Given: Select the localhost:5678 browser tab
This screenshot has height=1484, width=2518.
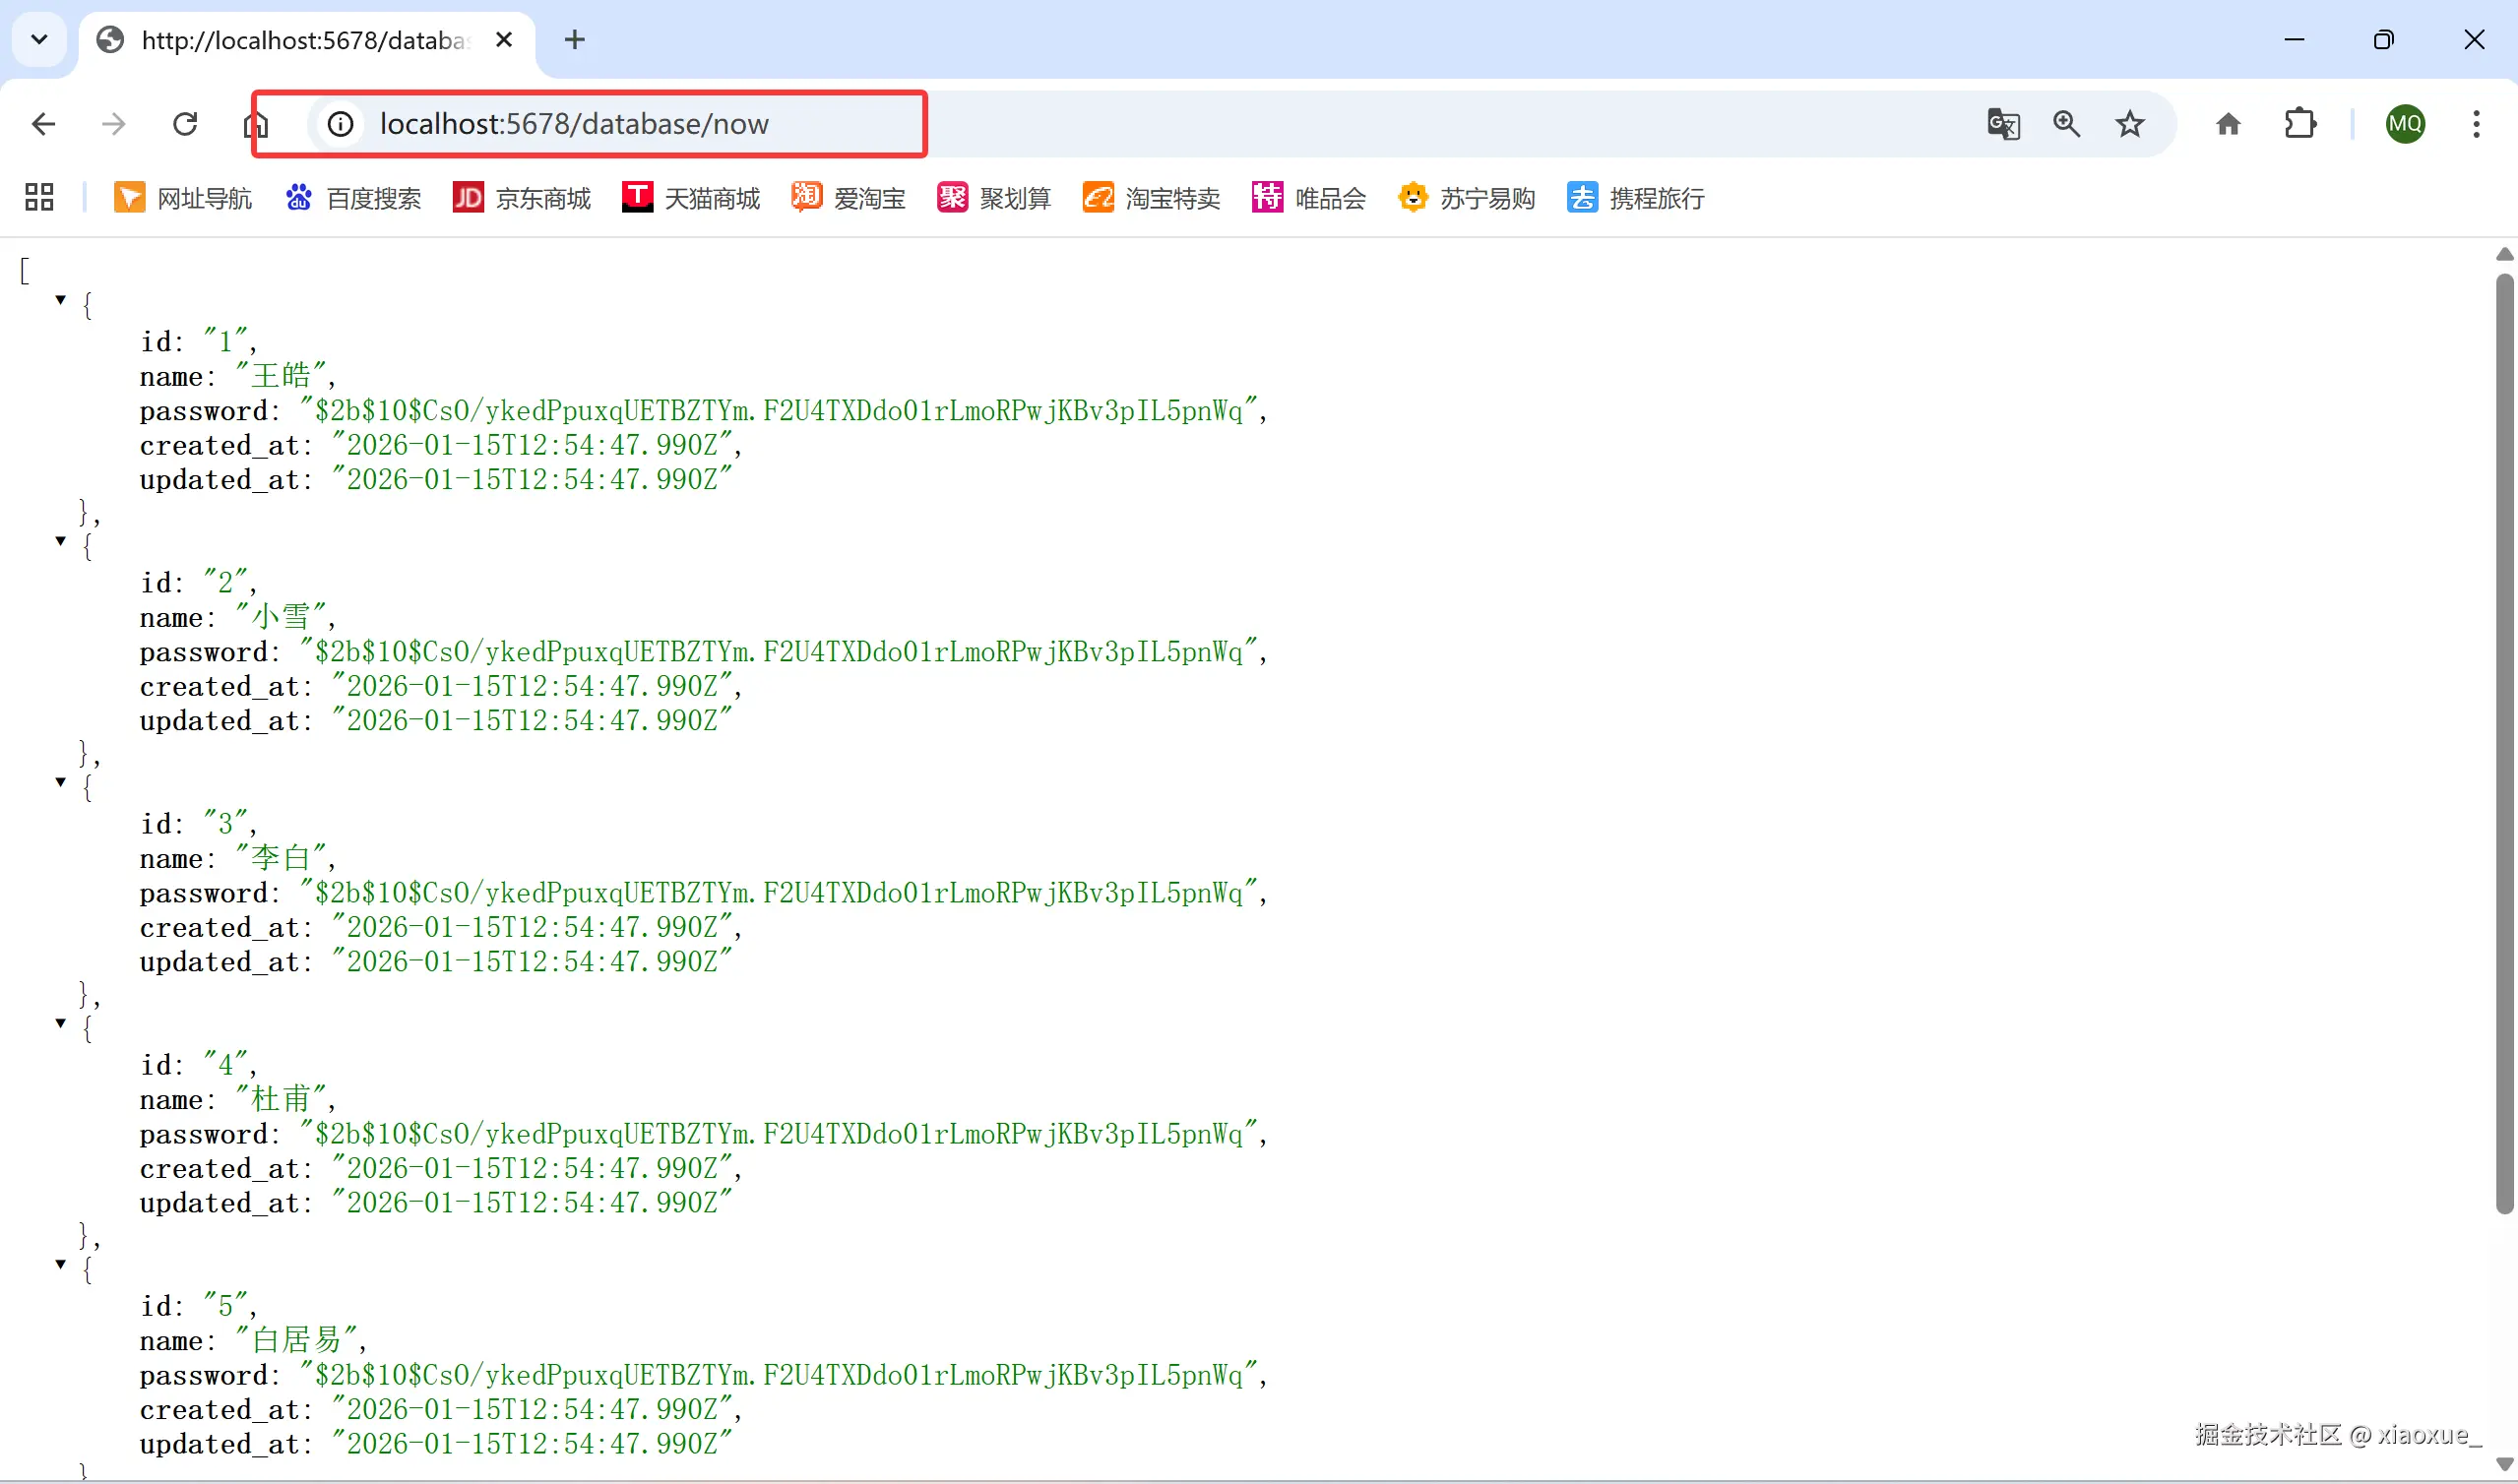Looking at the screenshot, I should [x=300, y=40].
